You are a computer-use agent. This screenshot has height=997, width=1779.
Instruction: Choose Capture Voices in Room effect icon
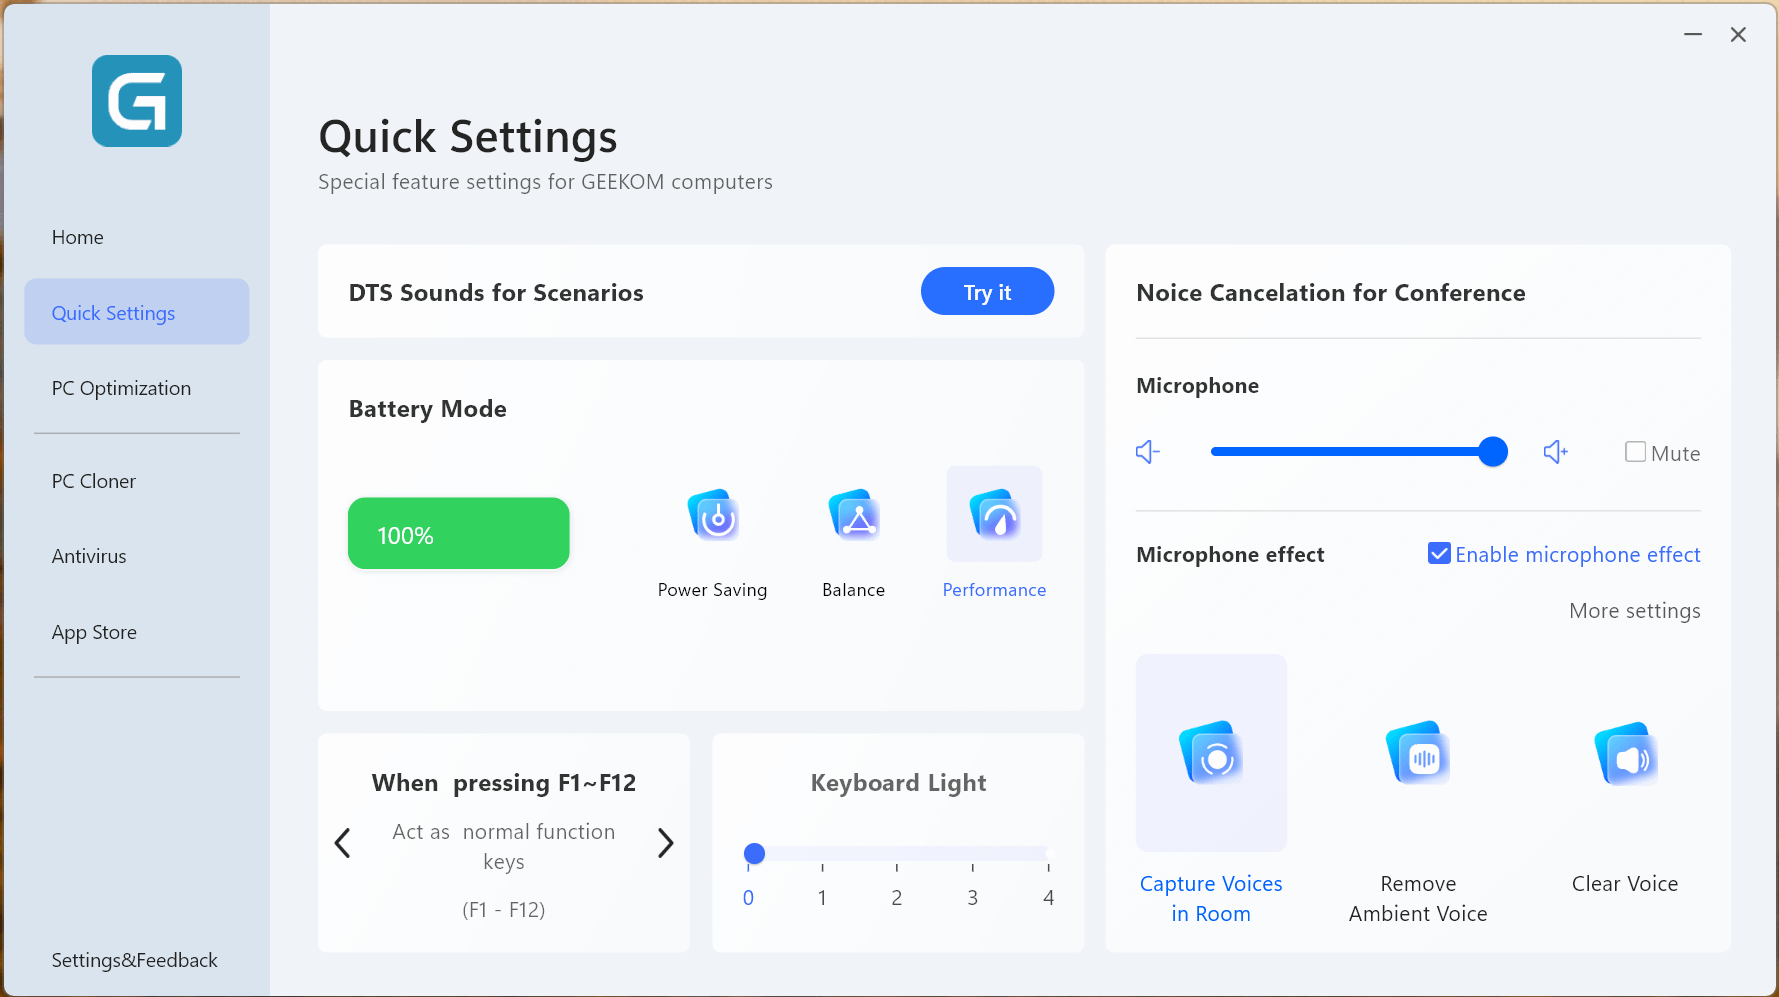1211,753
